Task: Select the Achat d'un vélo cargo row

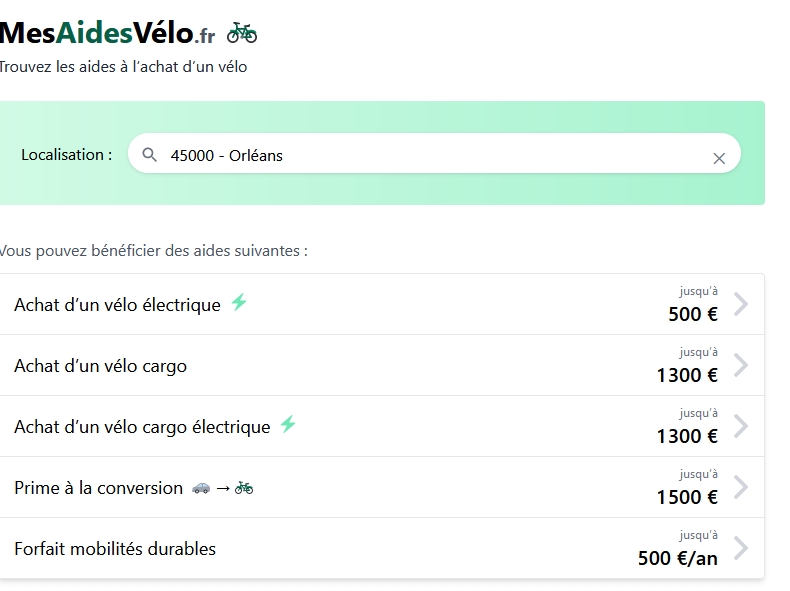Action: click(x=100, y=366)
